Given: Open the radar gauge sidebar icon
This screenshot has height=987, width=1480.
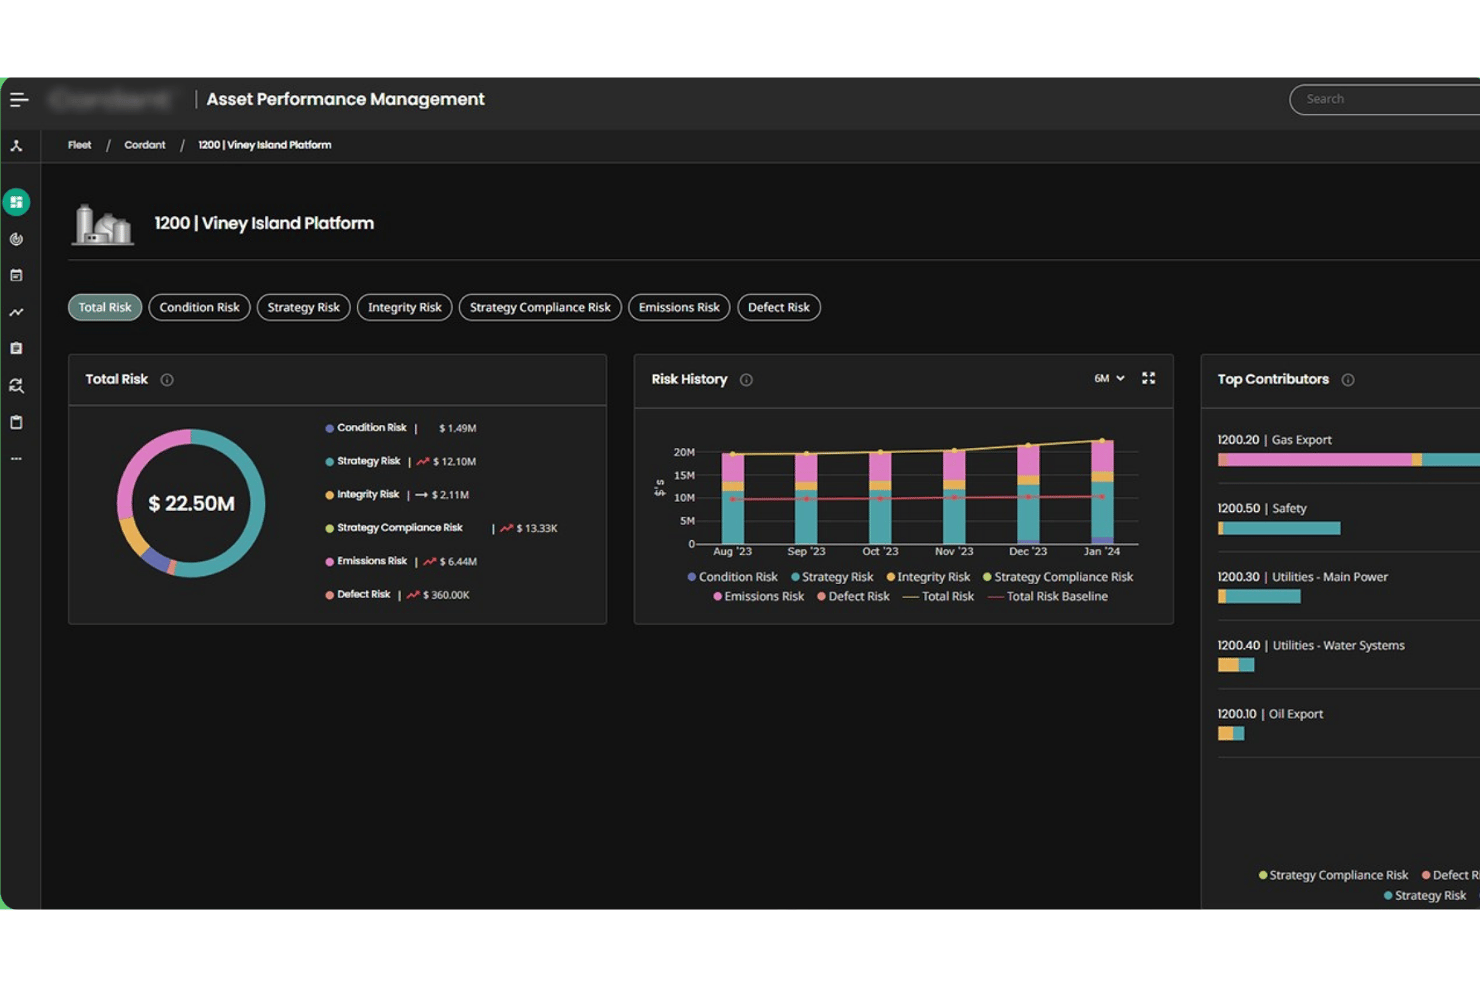Looking at the screenshot, I should click(16, 239).
